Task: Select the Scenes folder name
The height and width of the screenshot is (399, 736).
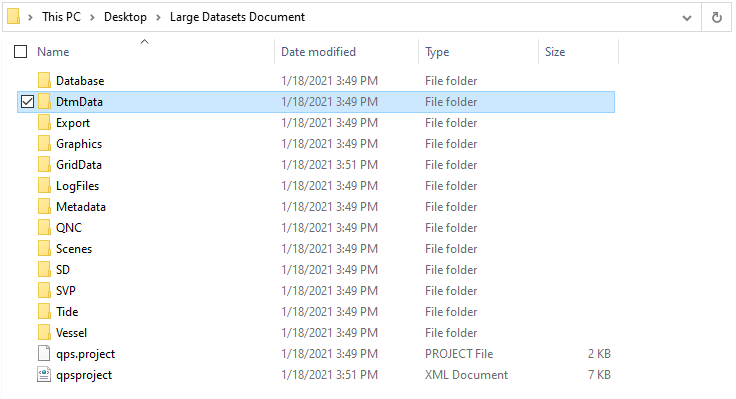Action: [74, 249]
